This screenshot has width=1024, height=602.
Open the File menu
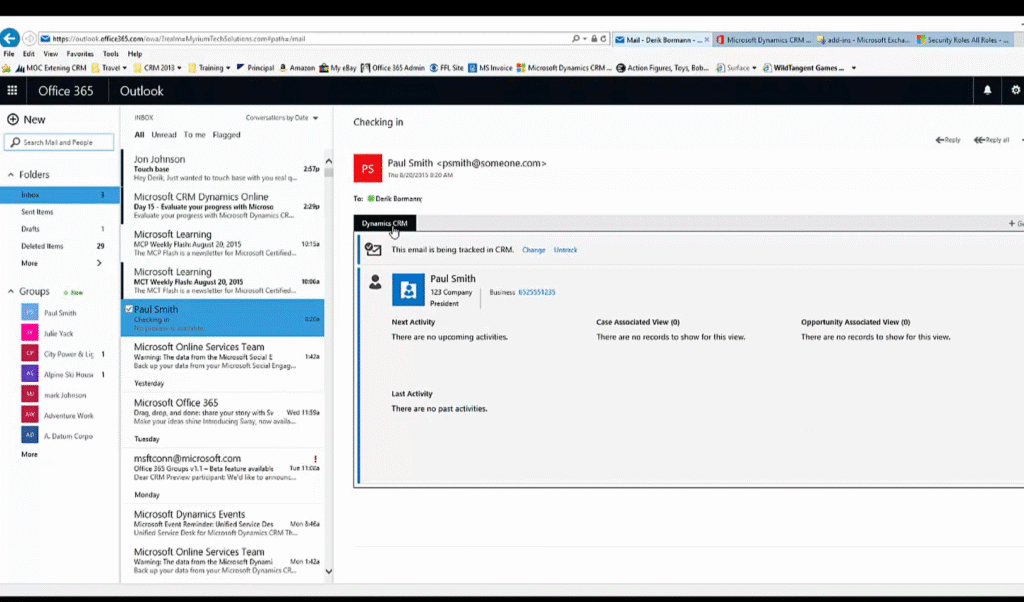click(x=8, y=54)
